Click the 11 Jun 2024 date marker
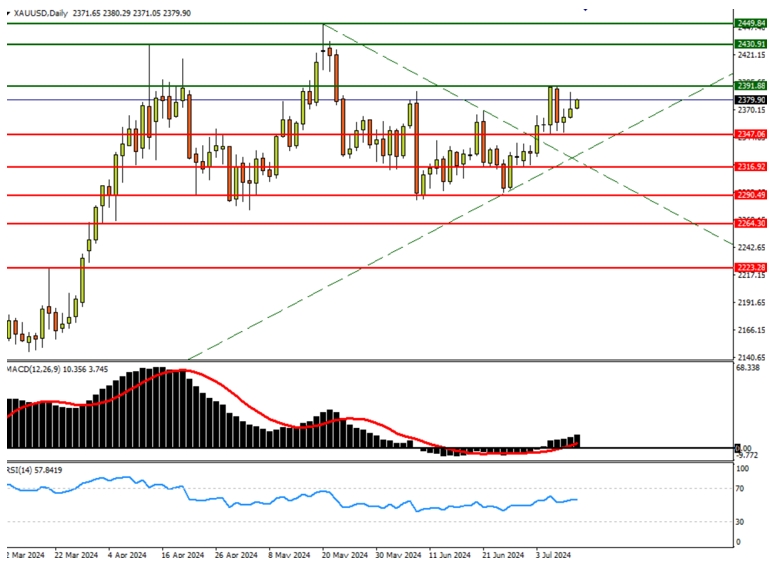Viewport: 776px width, 569px height. coord(447,553)
